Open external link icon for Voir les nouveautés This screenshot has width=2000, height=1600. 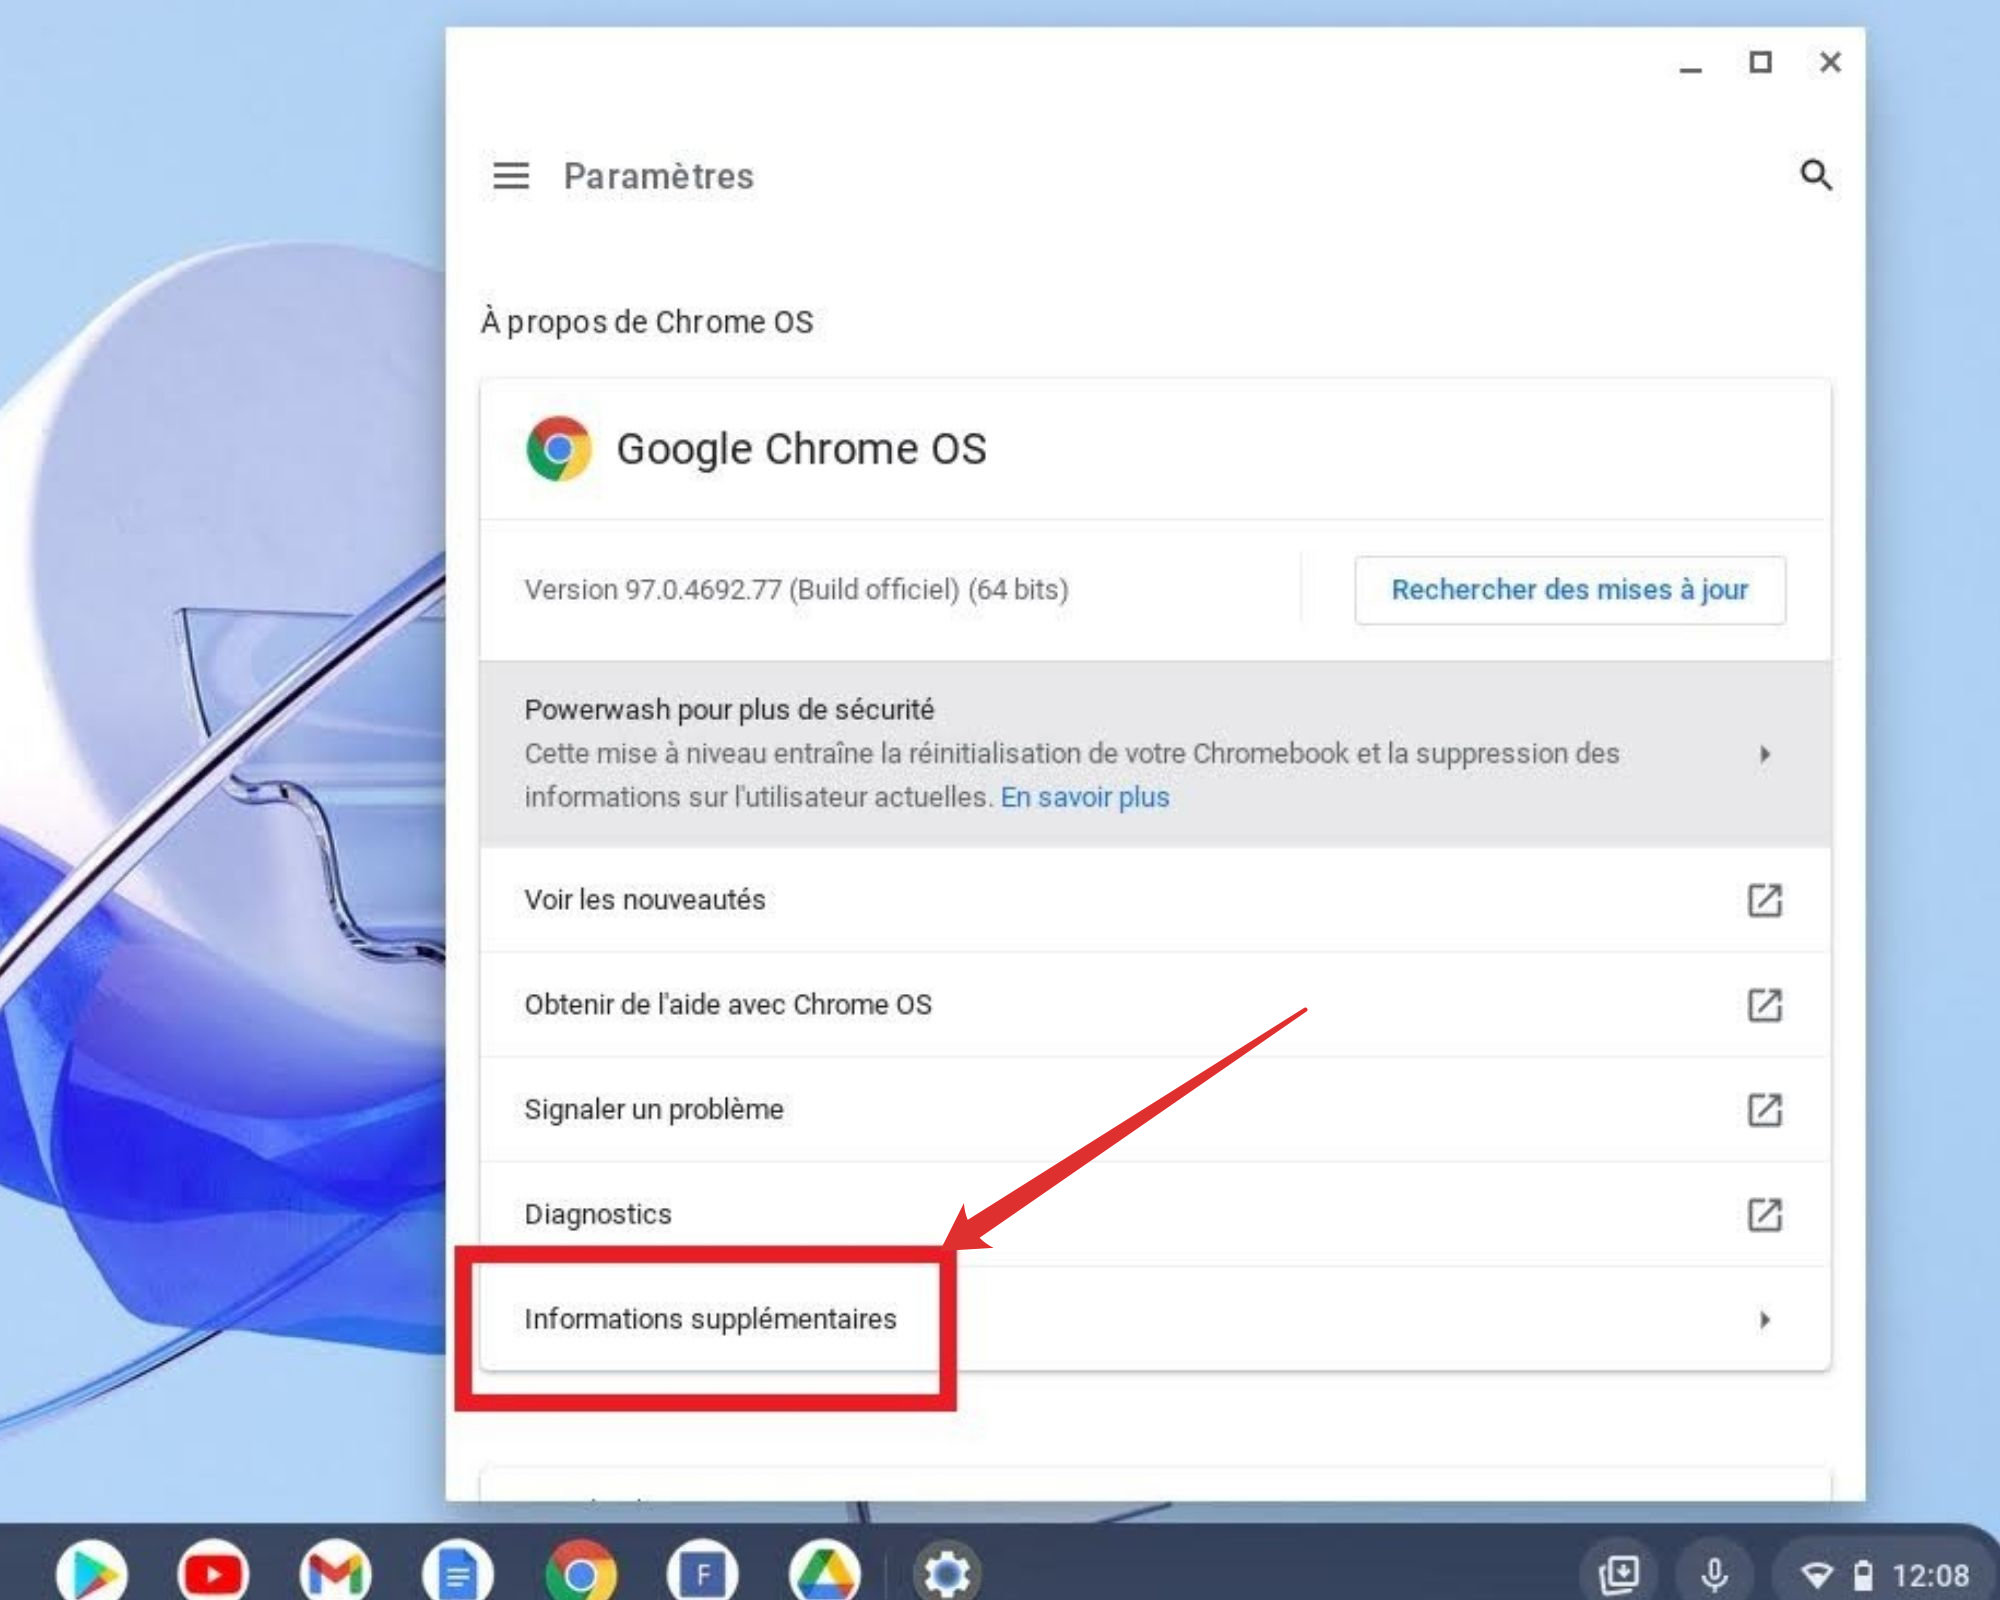(1765, 900)
